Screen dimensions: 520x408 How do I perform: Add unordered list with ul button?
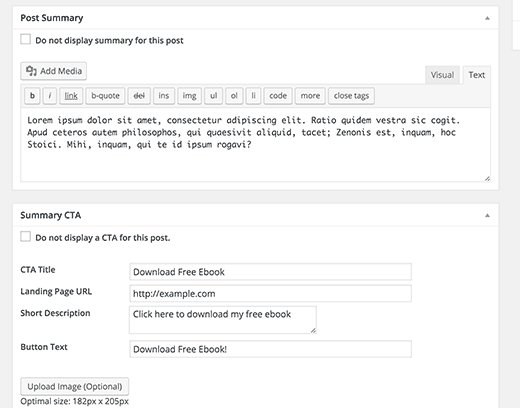(x=213, y=96)
